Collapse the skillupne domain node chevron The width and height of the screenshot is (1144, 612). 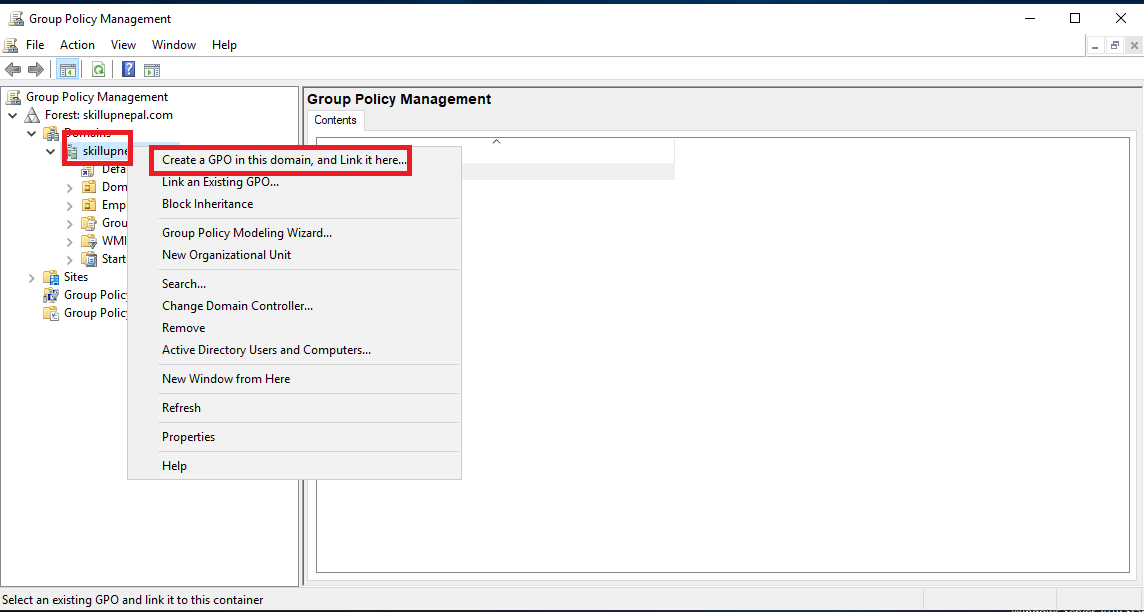pos(50,152)
